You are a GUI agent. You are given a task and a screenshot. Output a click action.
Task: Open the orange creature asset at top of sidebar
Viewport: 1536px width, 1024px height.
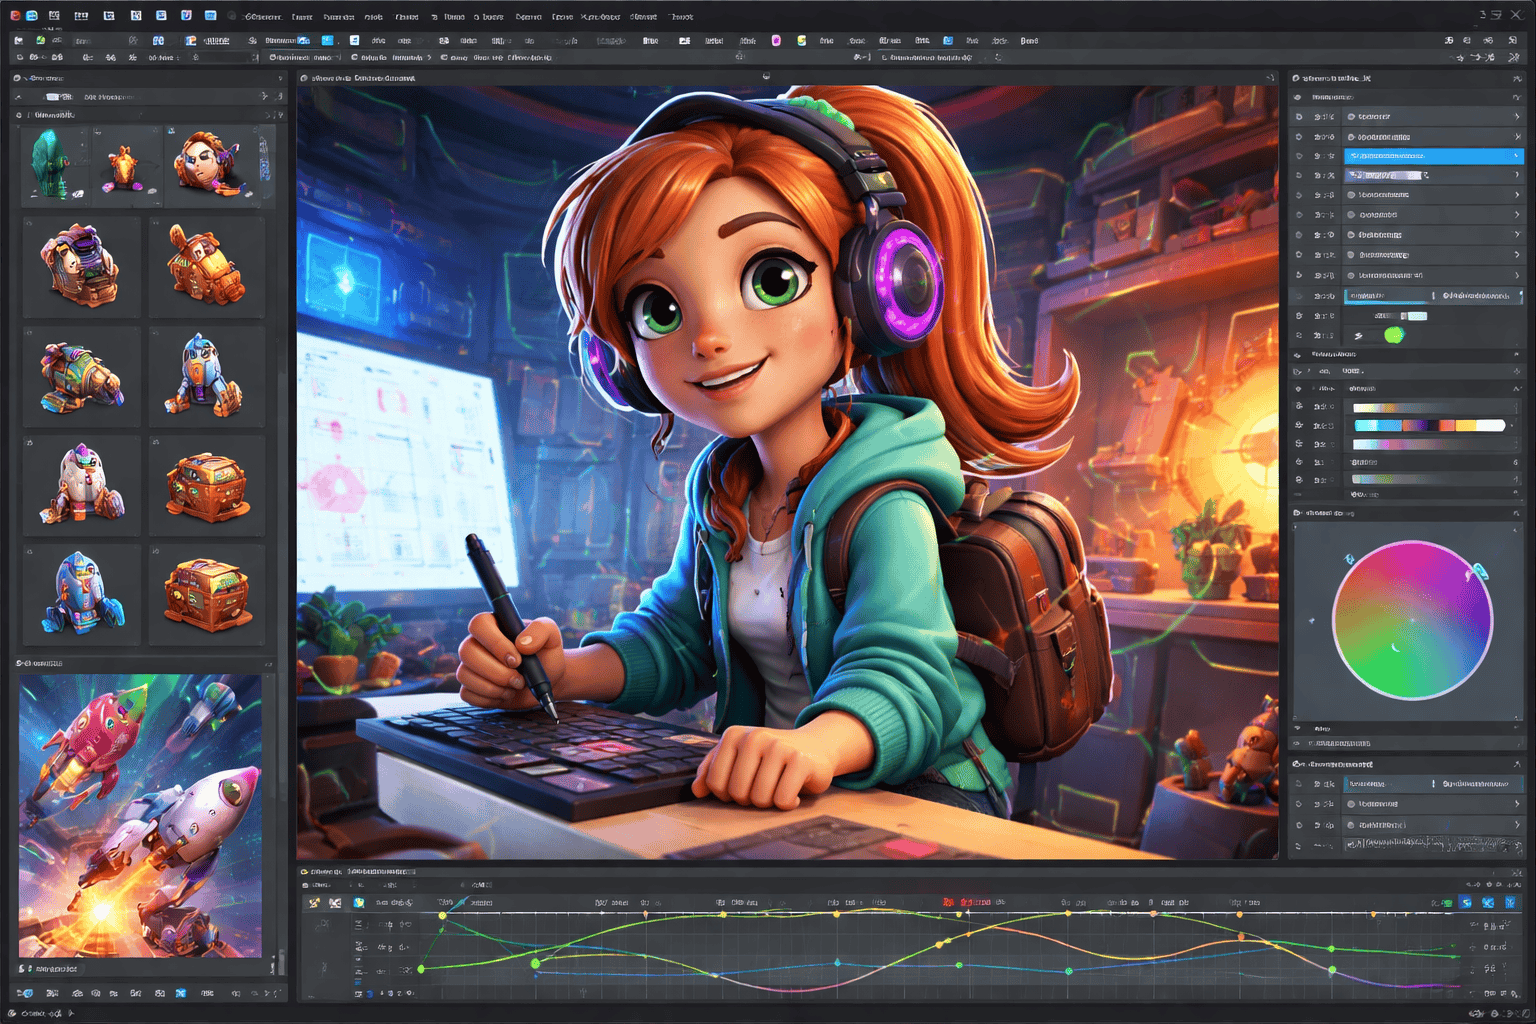point(126,165)
